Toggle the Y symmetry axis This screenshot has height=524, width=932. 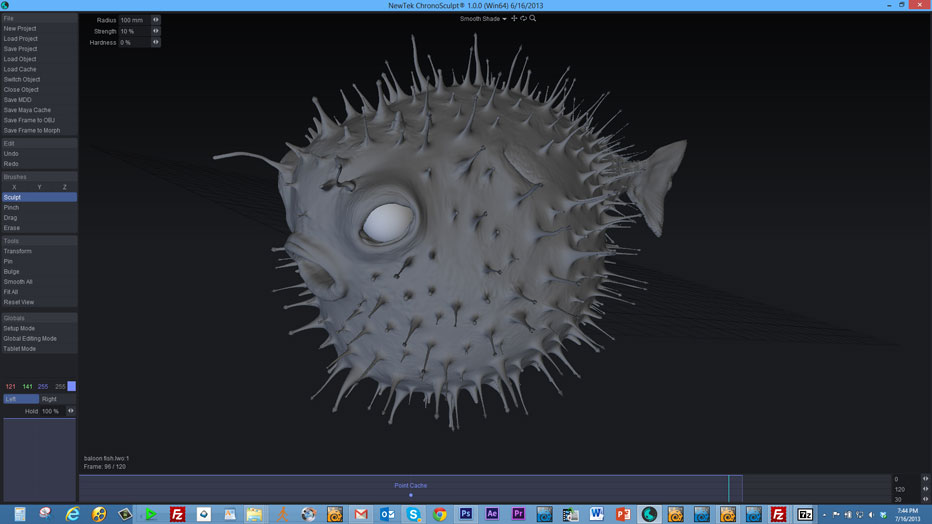pyautogui.click(x=40, y=187)
